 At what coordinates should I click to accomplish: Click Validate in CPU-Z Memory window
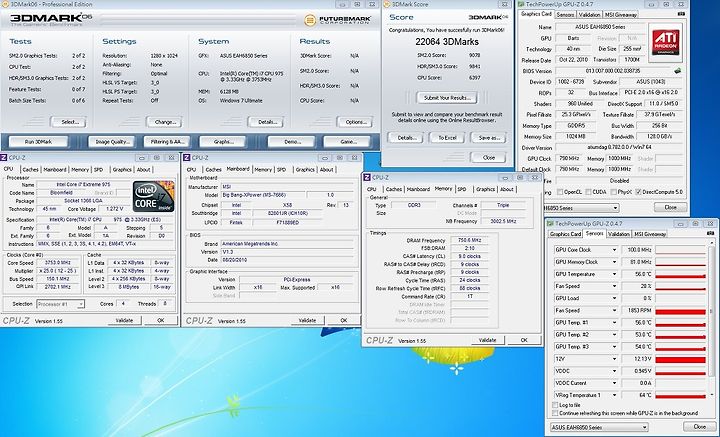(x=488, y=340)
